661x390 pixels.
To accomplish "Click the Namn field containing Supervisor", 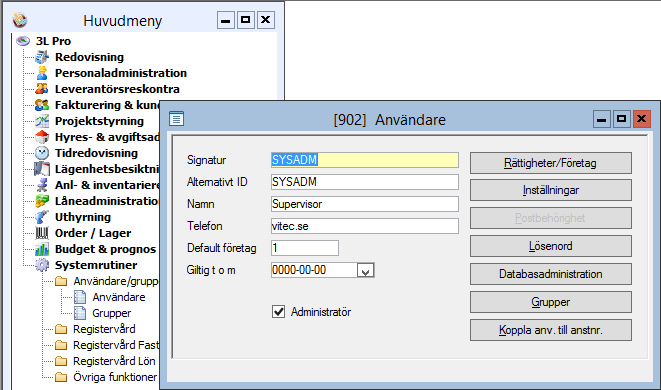I will (x=365, y=204).
